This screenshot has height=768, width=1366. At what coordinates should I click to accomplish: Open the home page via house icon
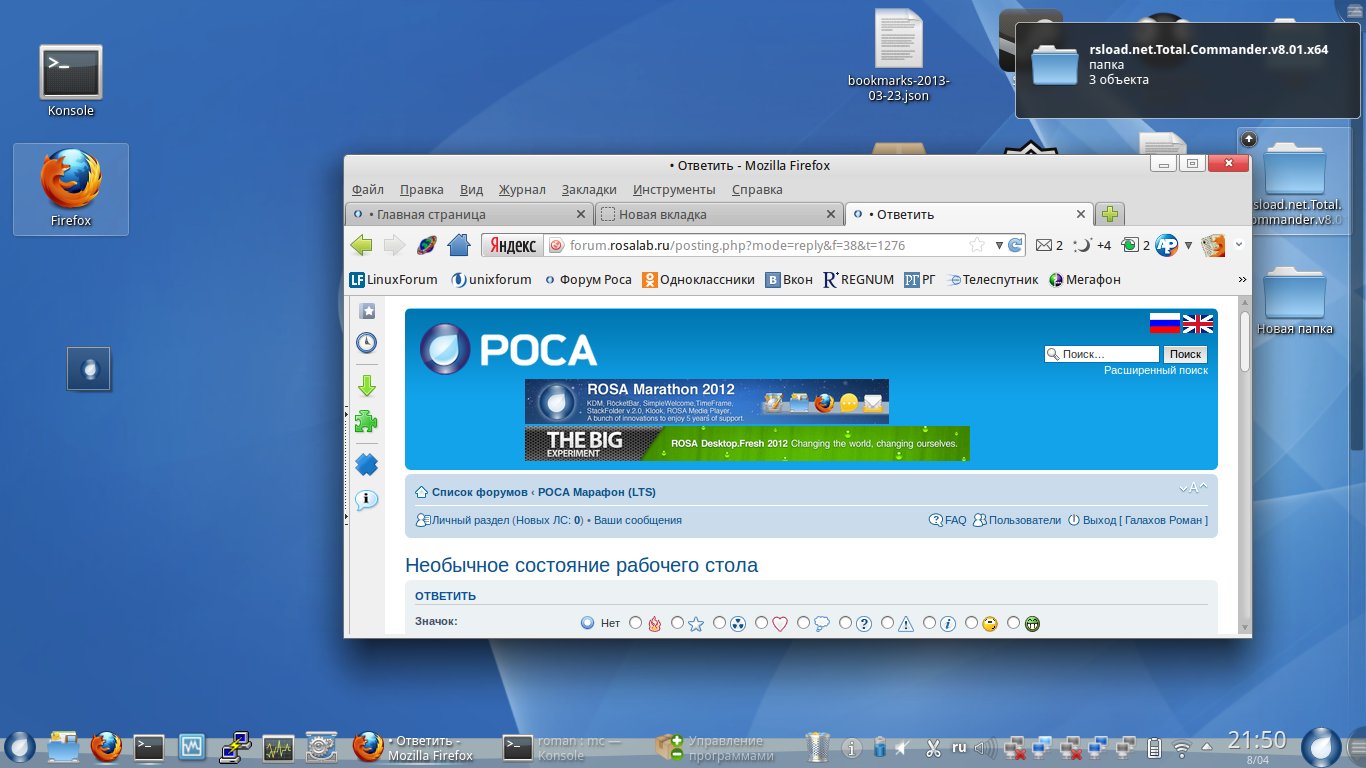coord(459,245)
